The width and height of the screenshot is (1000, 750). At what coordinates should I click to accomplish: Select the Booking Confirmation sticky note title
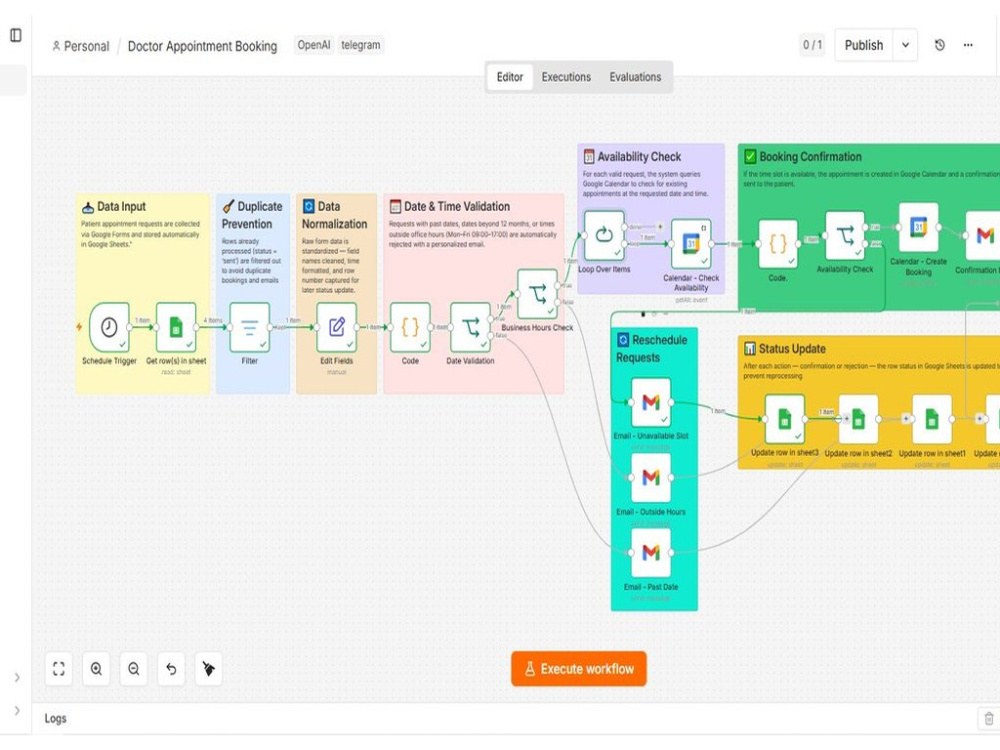[810, 157]
